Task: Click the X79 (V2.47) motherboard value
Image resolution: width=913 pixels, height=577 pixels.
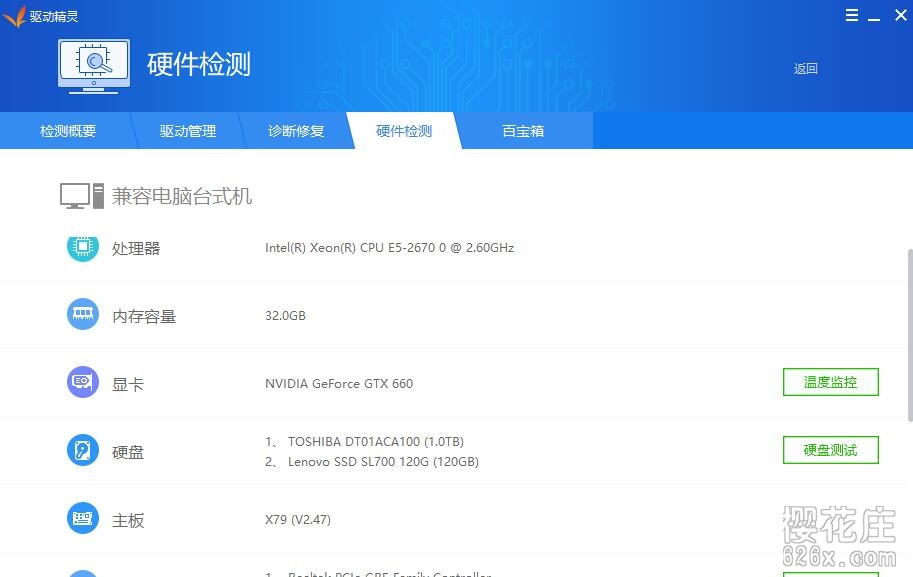Action: click(298, 519)
